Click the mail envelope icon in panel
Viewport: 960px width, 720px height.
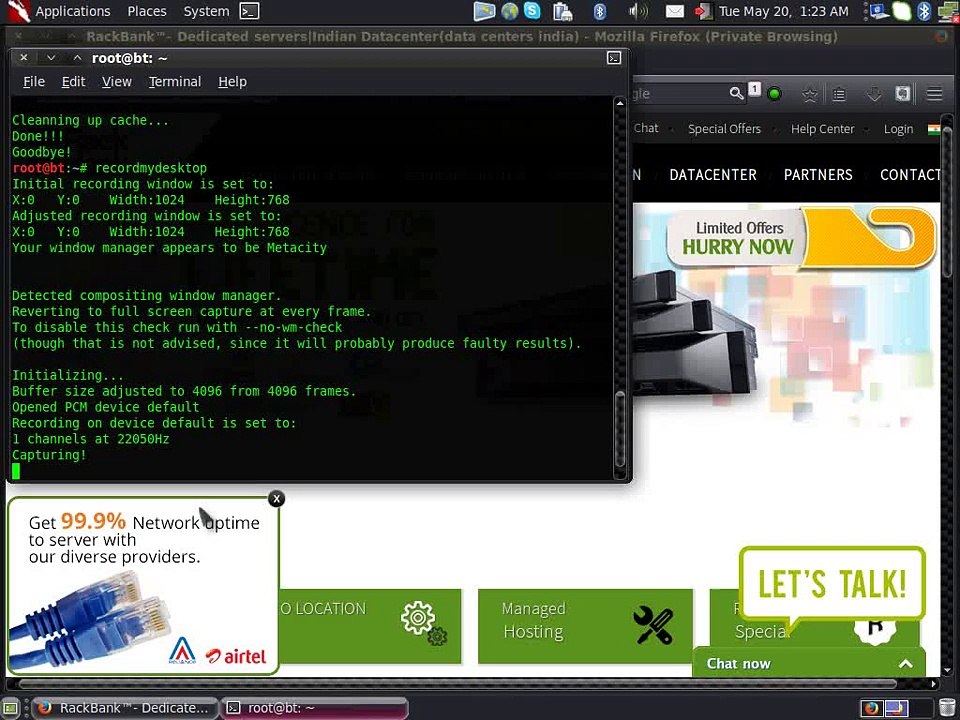[x=675, y=11]
